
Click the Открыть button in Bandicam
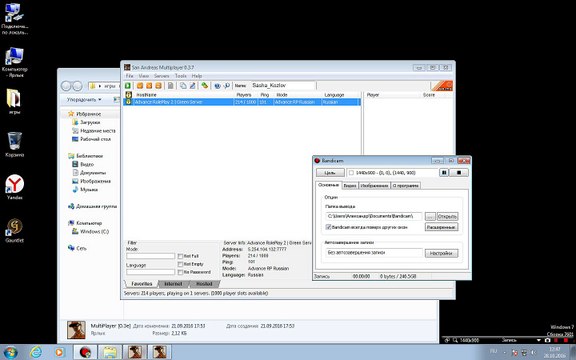[447, 216]
